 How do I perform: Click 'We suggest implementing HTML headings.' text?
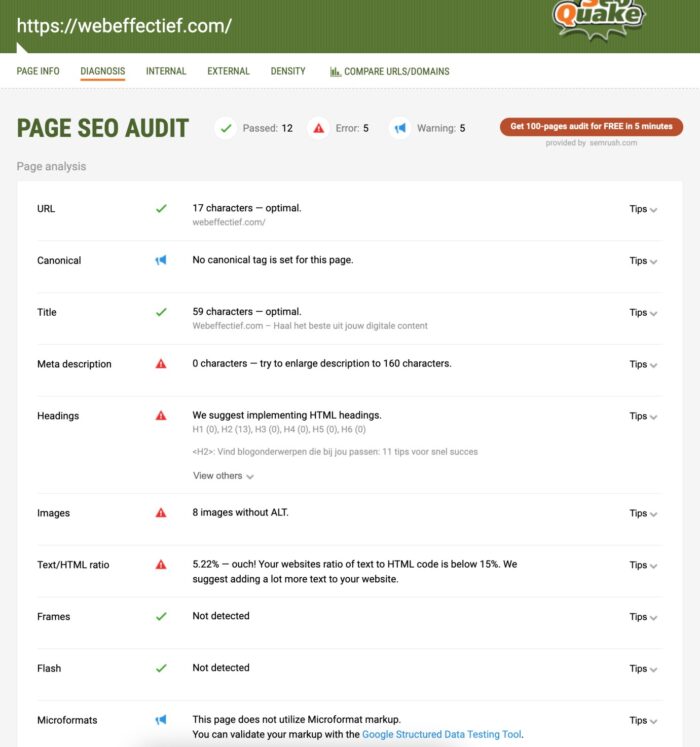coord(287,415)
